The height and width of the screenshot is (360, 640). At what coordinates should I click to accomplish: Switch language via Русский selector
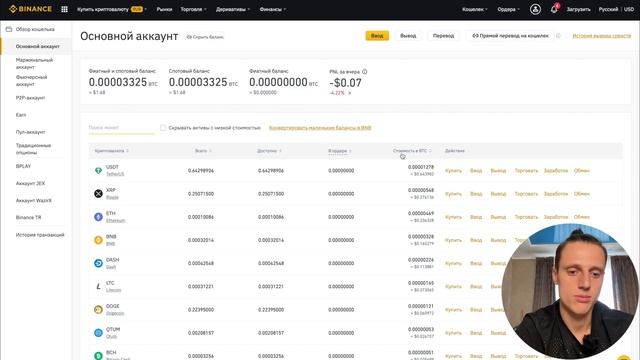pyautogui.click(x=608, y=9)
